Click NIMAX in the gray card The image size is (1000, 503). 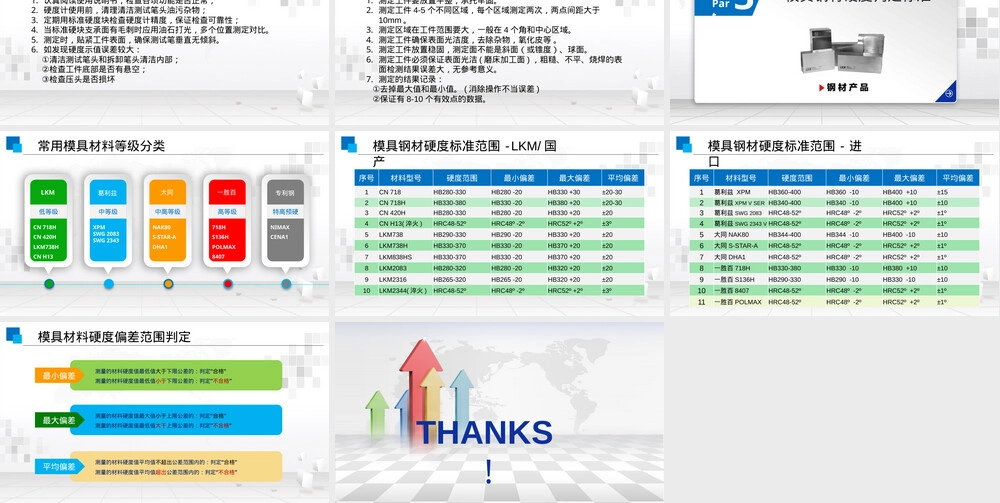pos(279,227)
